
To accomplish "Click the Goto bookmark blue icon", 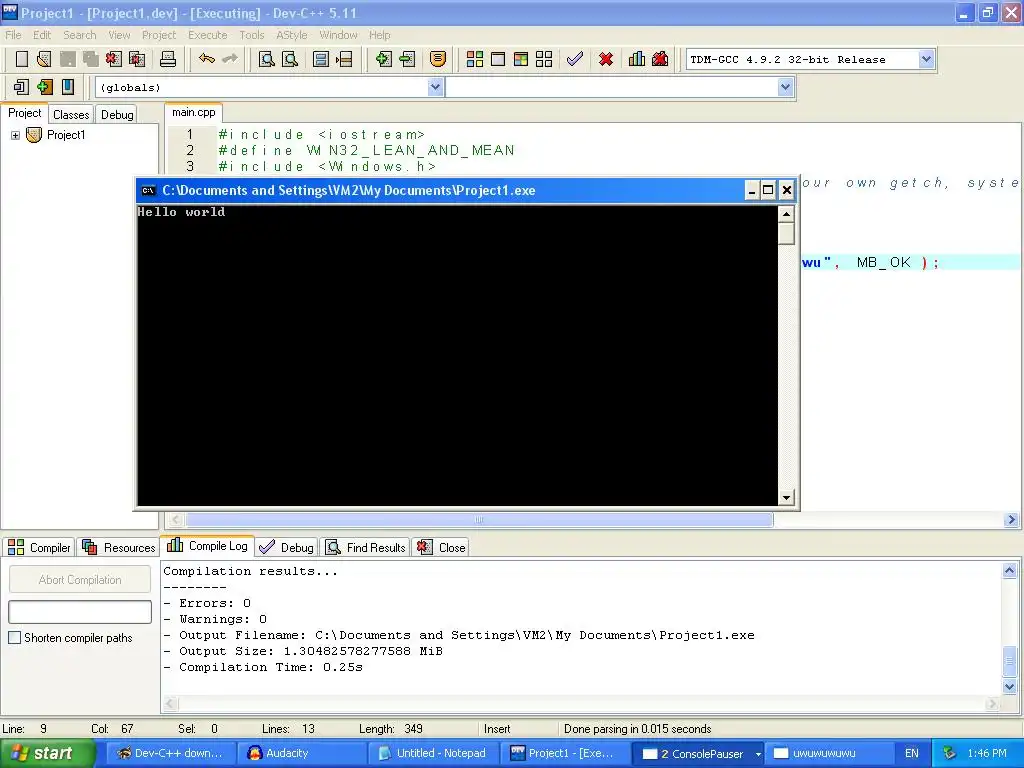I will click(x=67, y=87).
